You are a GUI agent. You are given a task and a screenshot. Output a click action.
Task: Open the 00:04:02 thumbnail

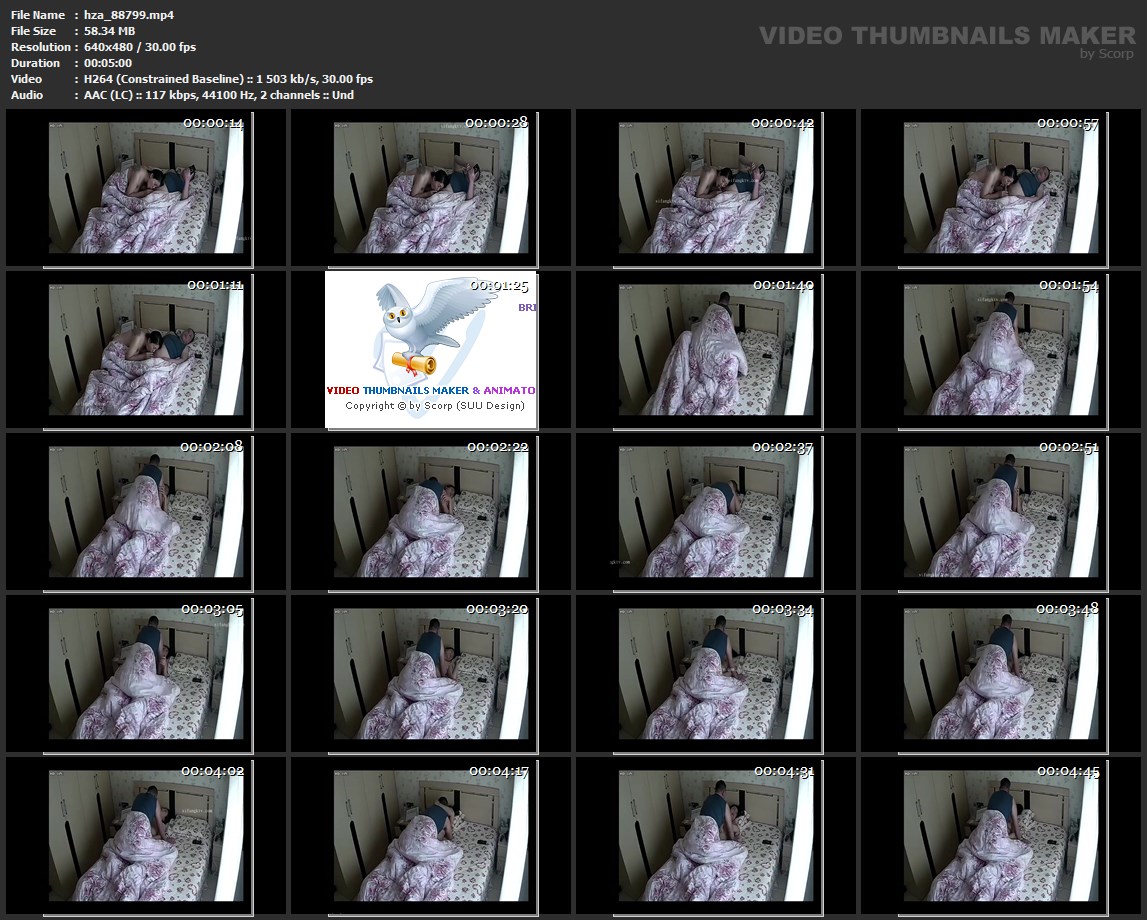(x=146, y=836)
